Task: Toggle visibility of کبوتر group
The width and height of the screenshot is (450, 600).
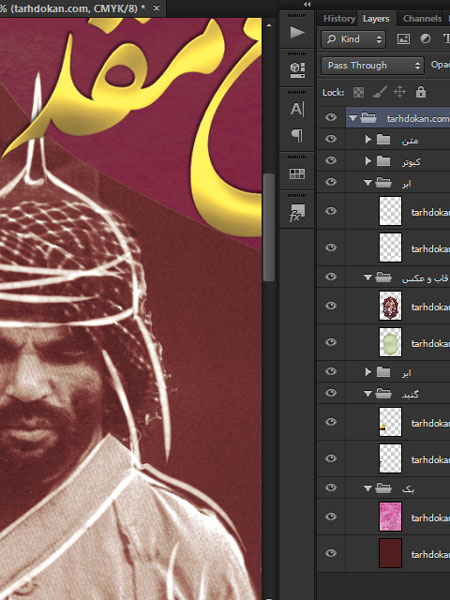Action: [331, 160]
